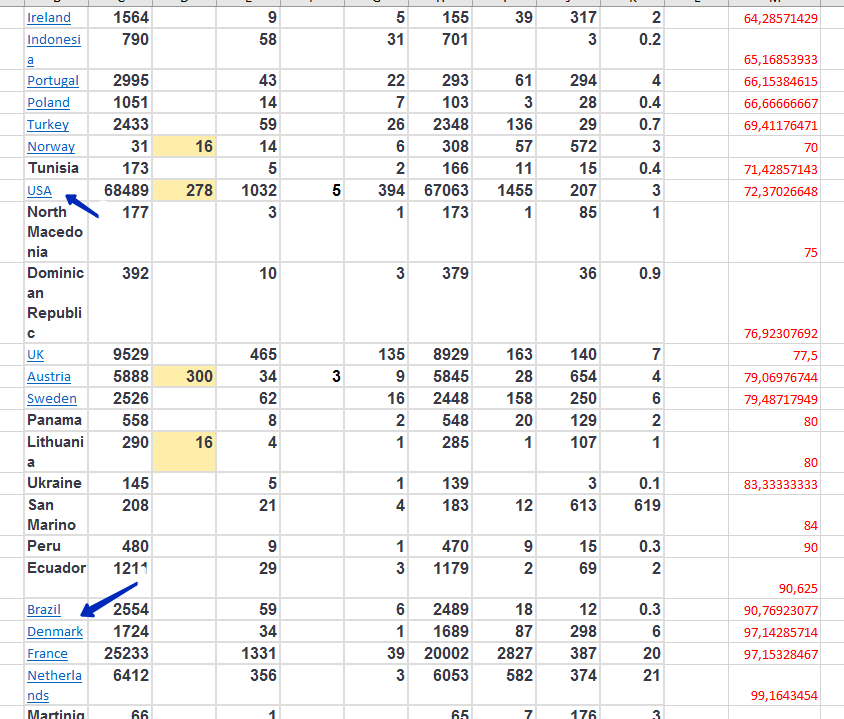Click the UK country link

[36, 355]
